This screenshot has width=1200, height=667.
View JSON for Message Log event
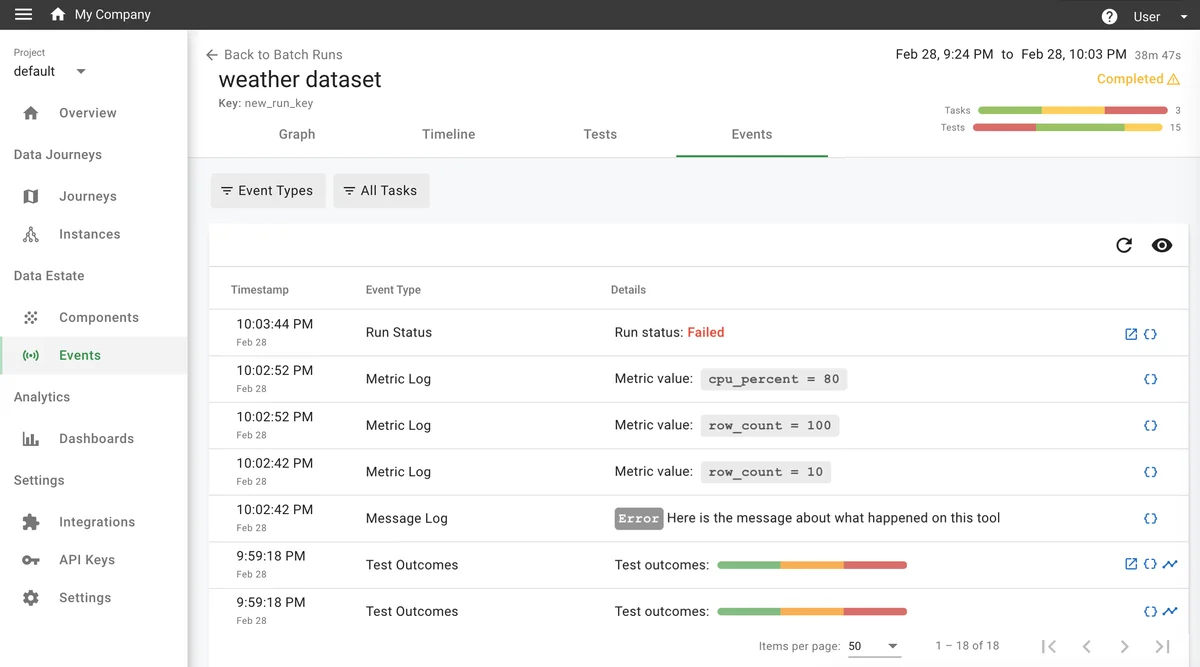(1150, 519)
